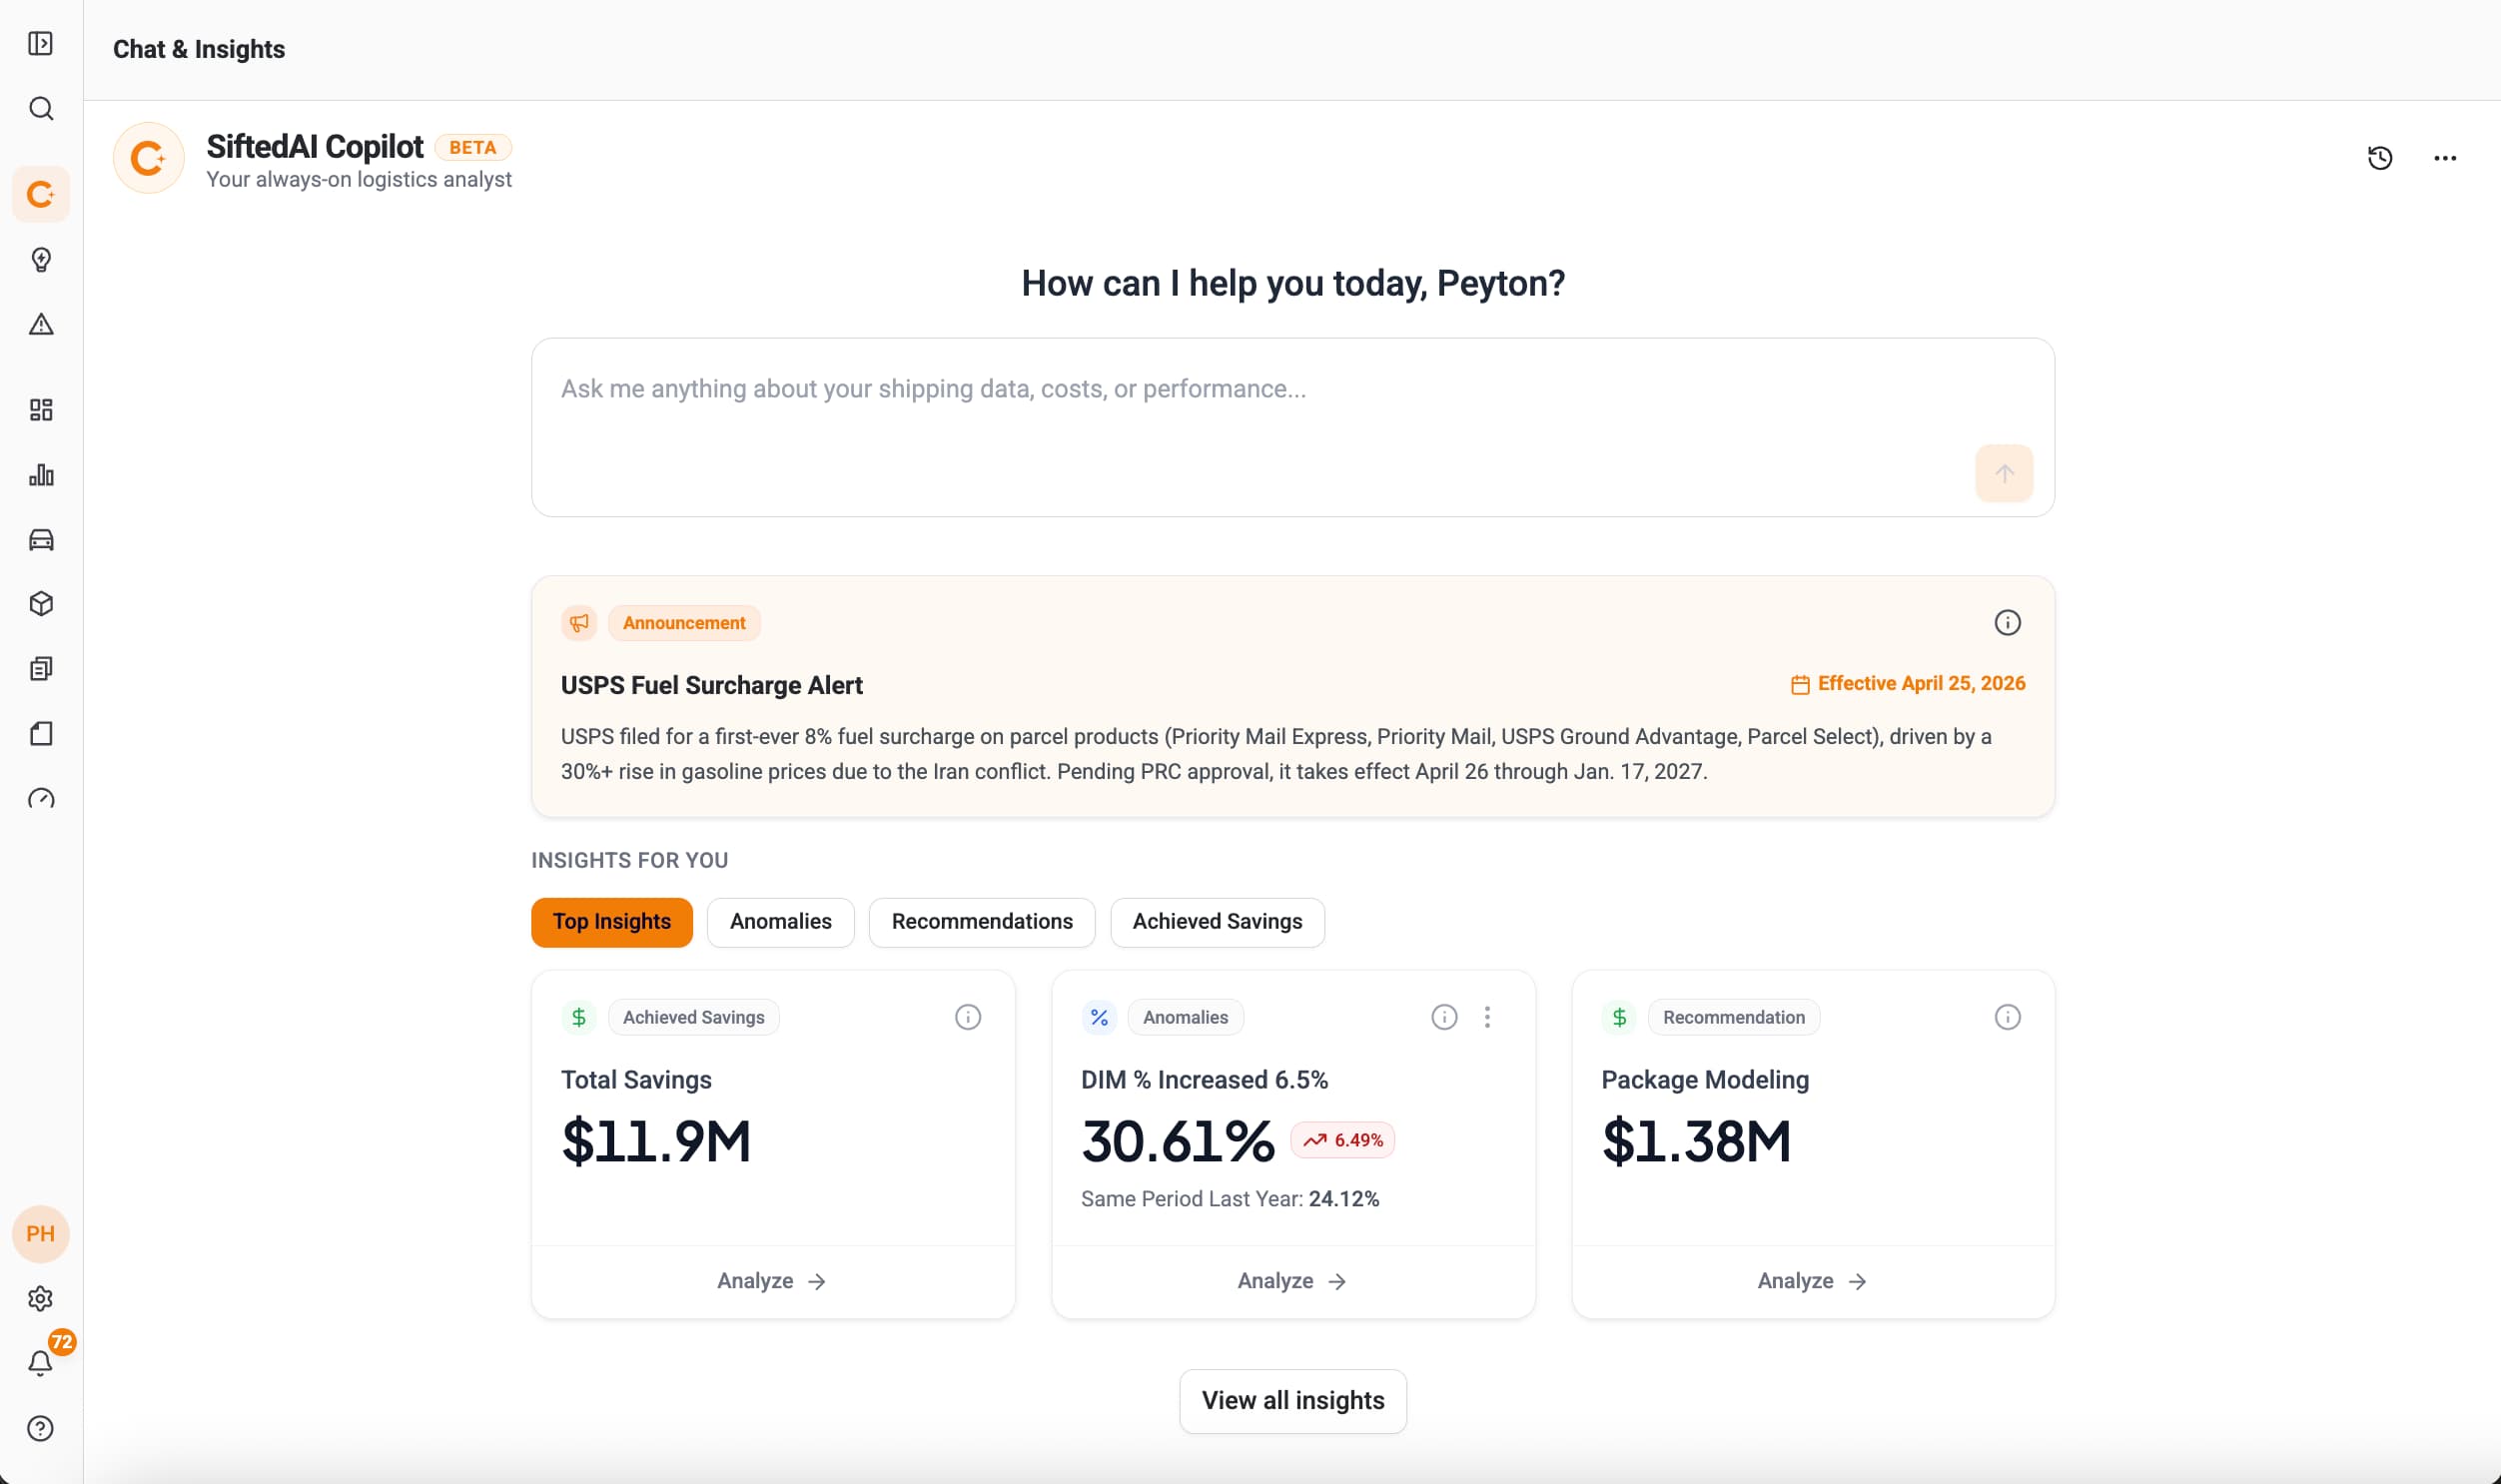The image size is (2501, 1484).
Task: Open the package box icon
Action: pyautogui.click(x=40, y=604)
